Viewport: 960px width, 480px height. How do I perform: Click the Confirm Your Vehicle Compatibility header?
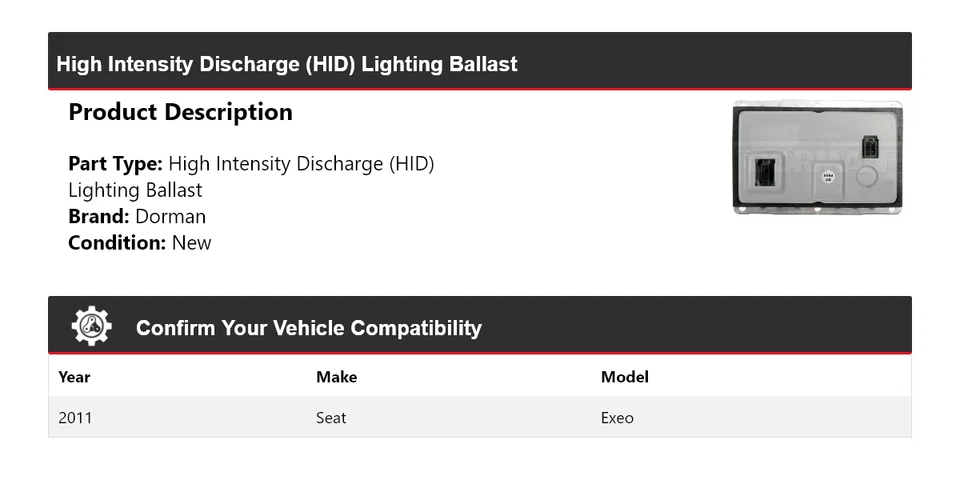[x=309, y=328]
